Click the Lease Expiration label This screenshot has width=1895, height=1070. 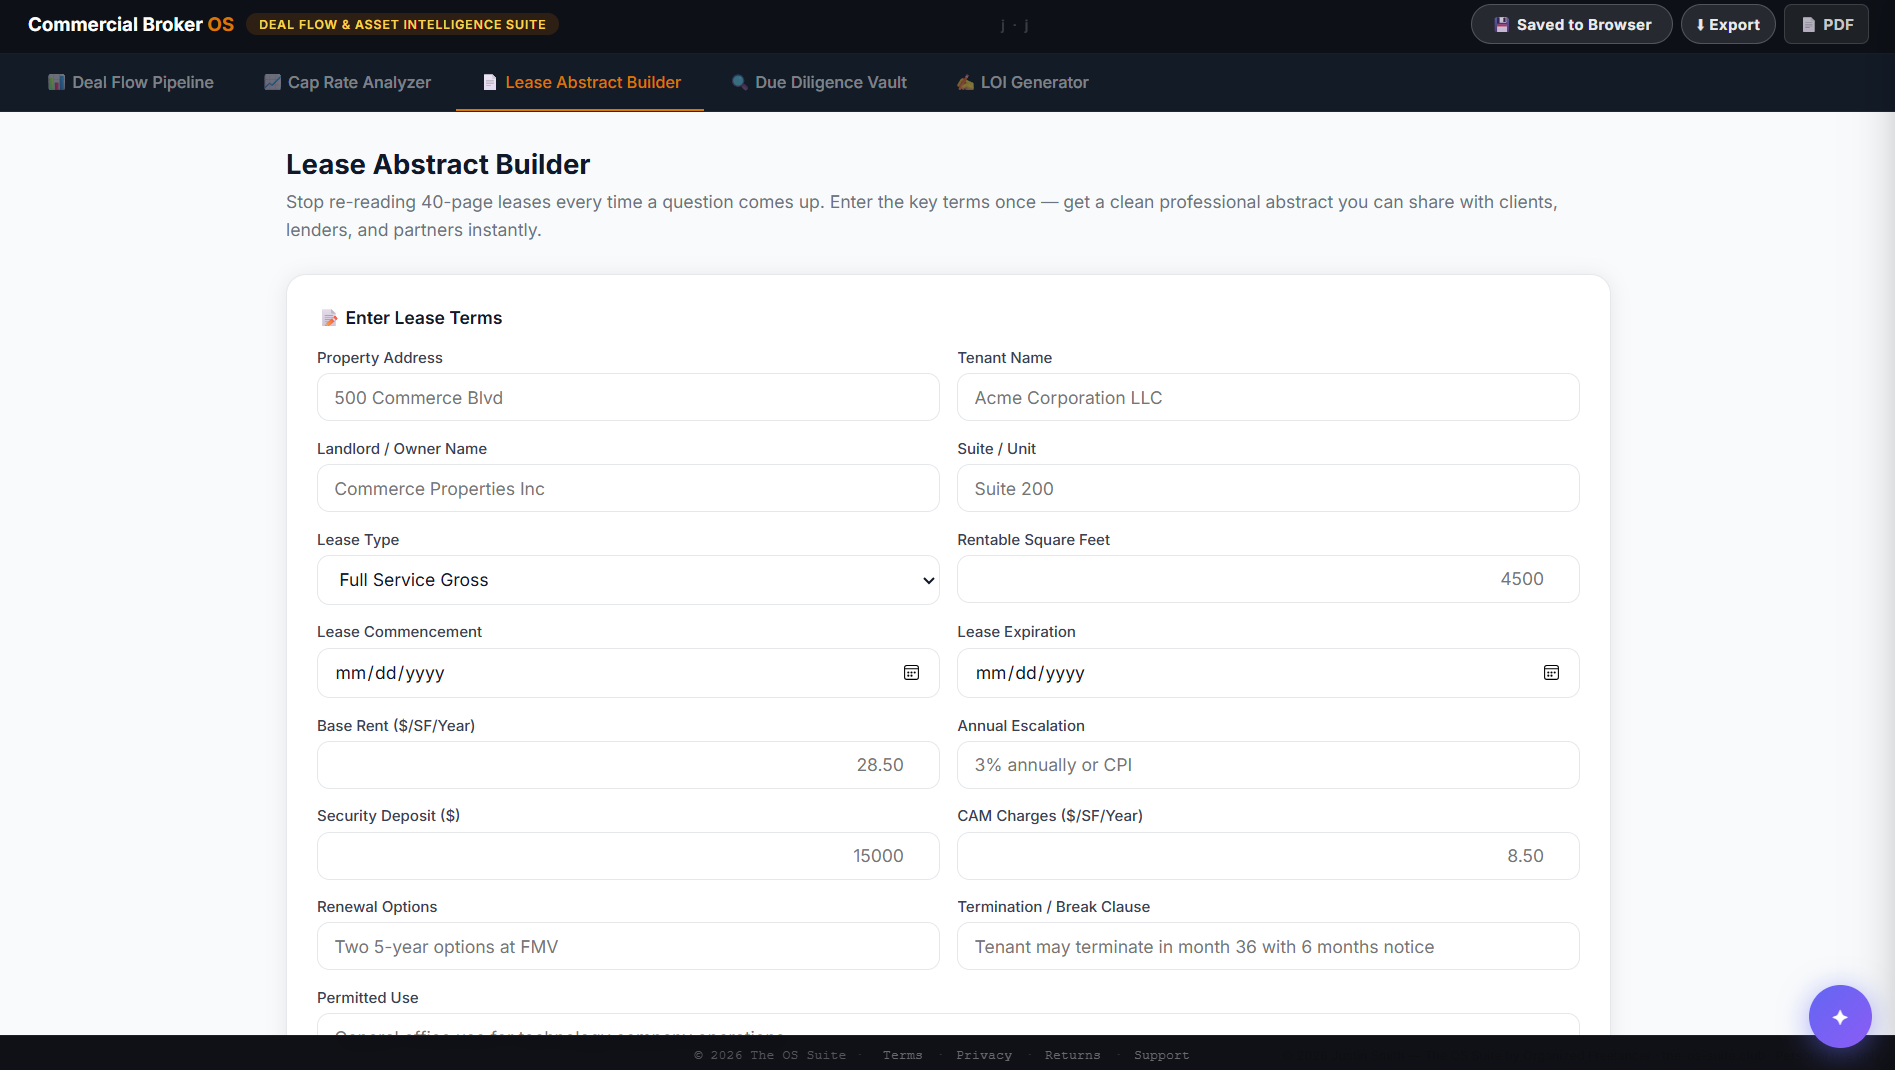click(1016, 632)
